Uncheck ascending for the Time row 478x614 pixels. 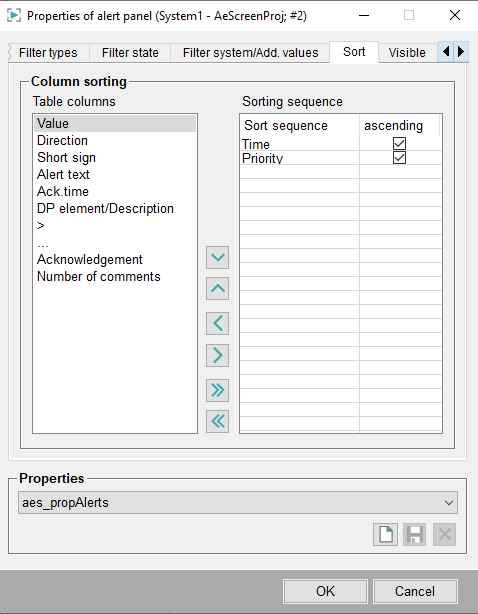(x=399, y=143)
